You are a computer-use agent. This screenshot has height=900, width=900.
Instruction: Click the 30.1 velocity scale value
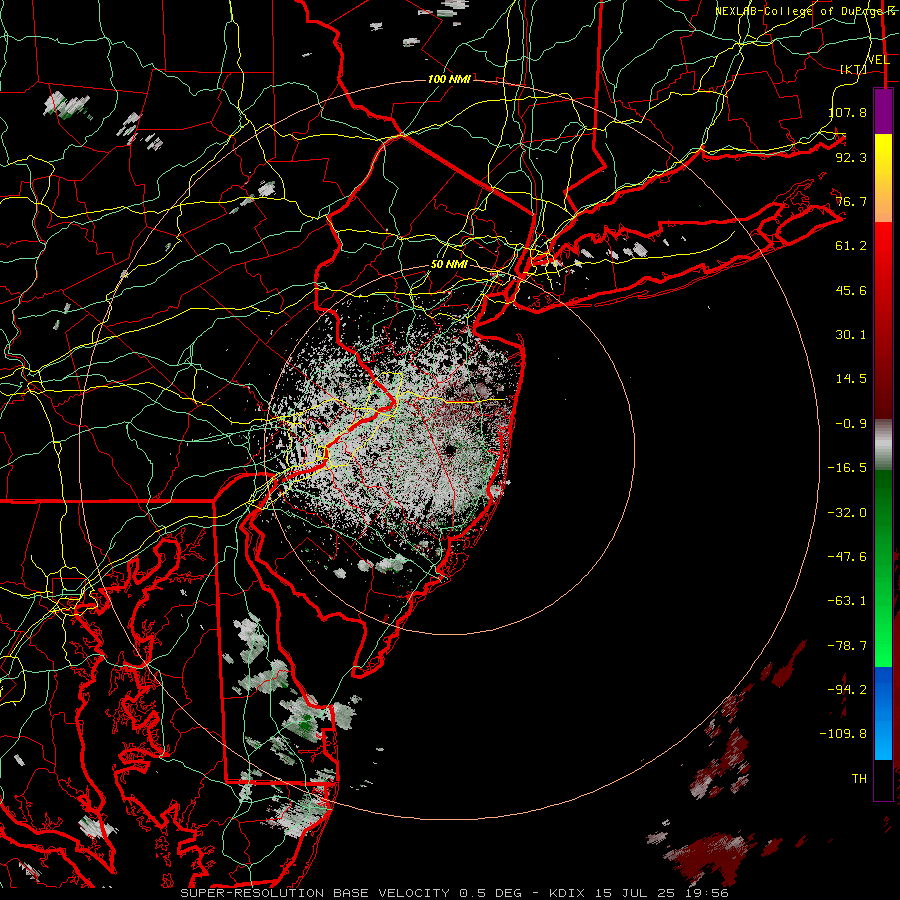pyautogui.click(x=851, y=335)
